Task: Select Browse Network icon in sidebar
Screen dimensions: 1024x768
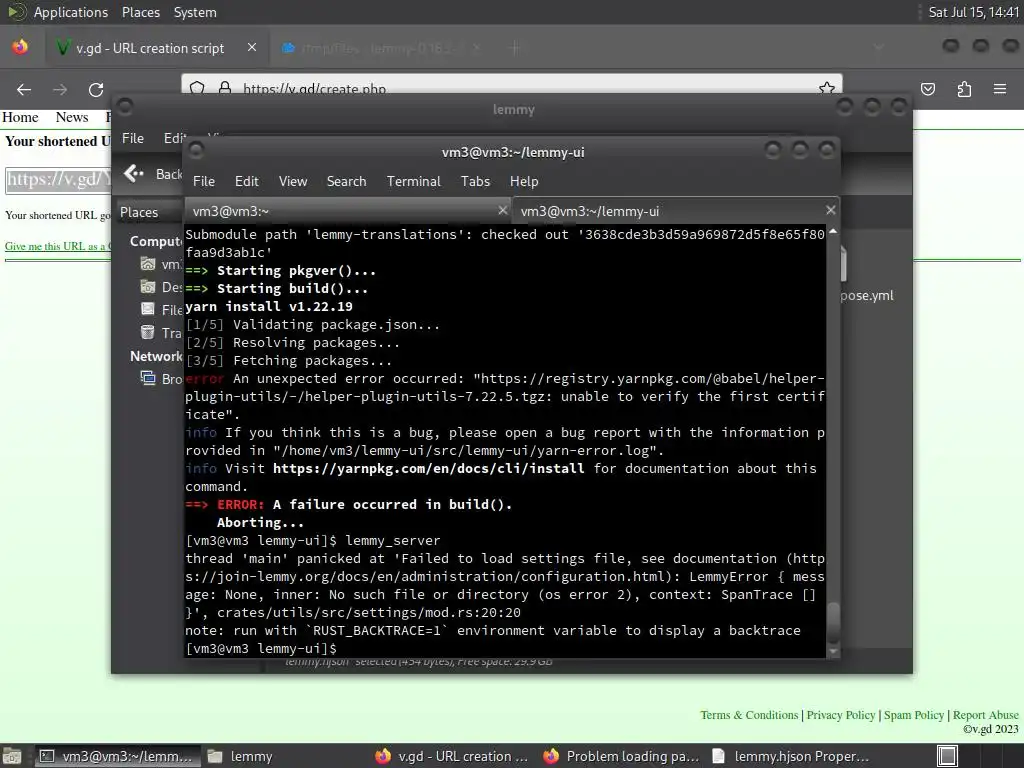Action: point(148,378)
